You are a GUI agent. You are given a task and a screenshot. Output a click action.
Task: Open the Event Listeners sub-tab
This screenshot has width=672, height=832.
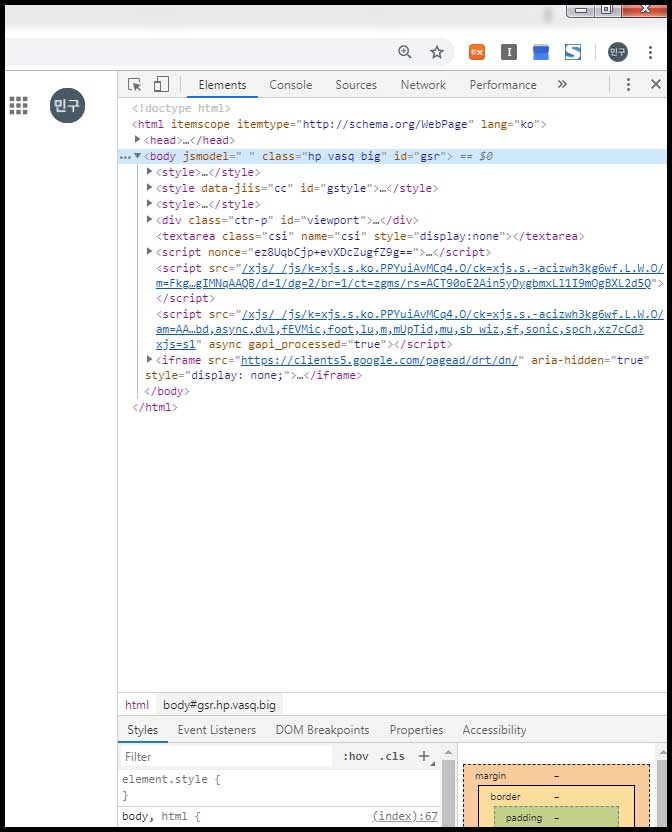pos(217,730)
